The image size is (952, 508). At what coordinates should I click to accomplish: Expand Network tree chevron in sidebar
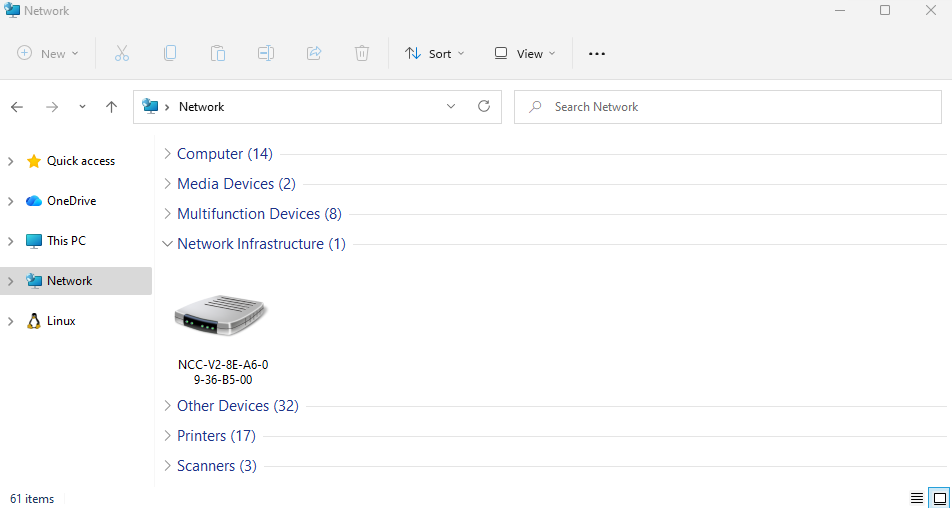[x=10, y=281]
